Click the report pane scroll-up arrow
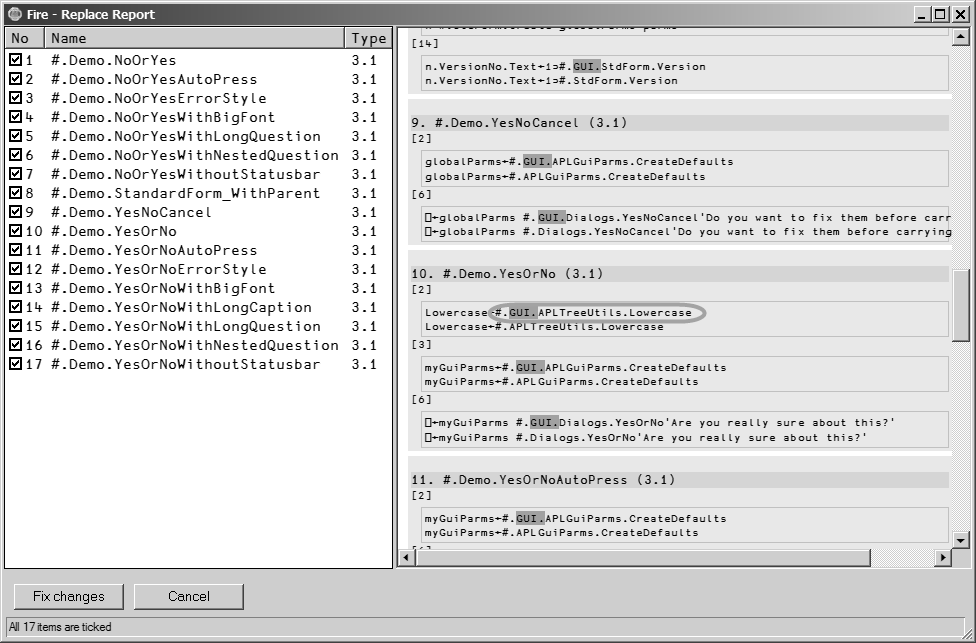 [960, 37]
